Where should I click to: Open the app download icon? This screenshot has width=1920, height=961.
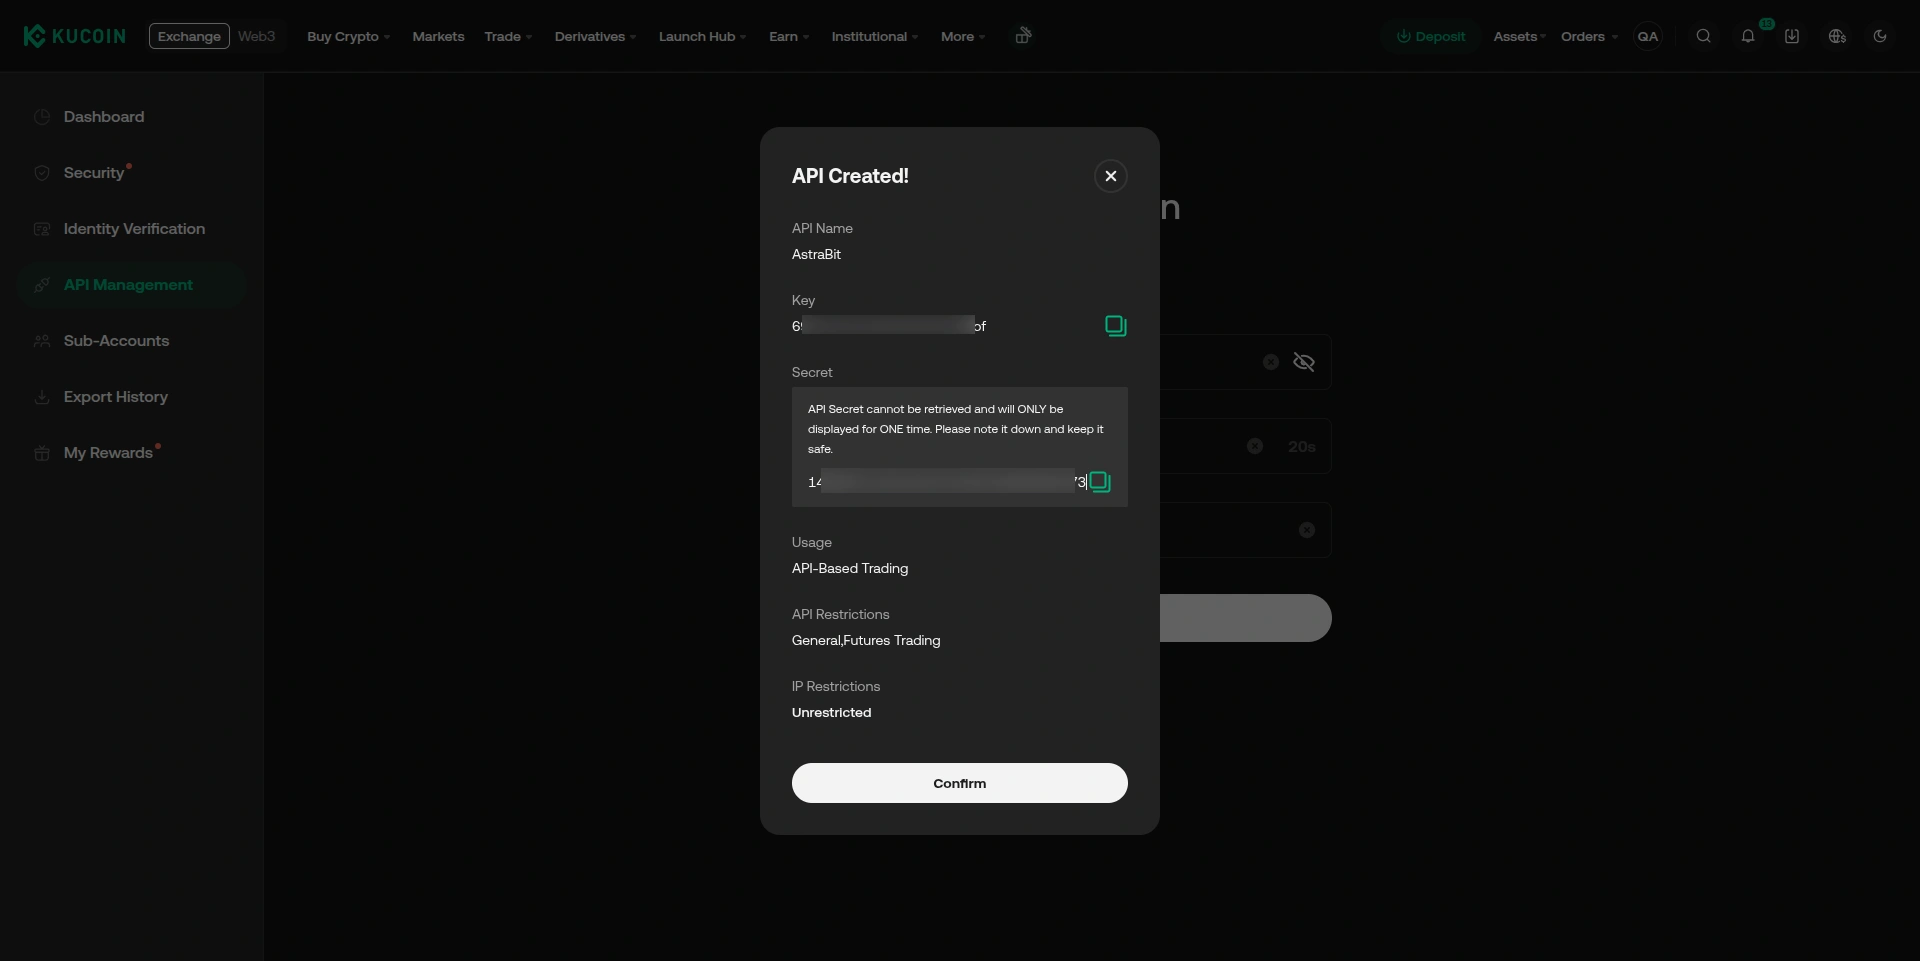tap(1792, 36)
